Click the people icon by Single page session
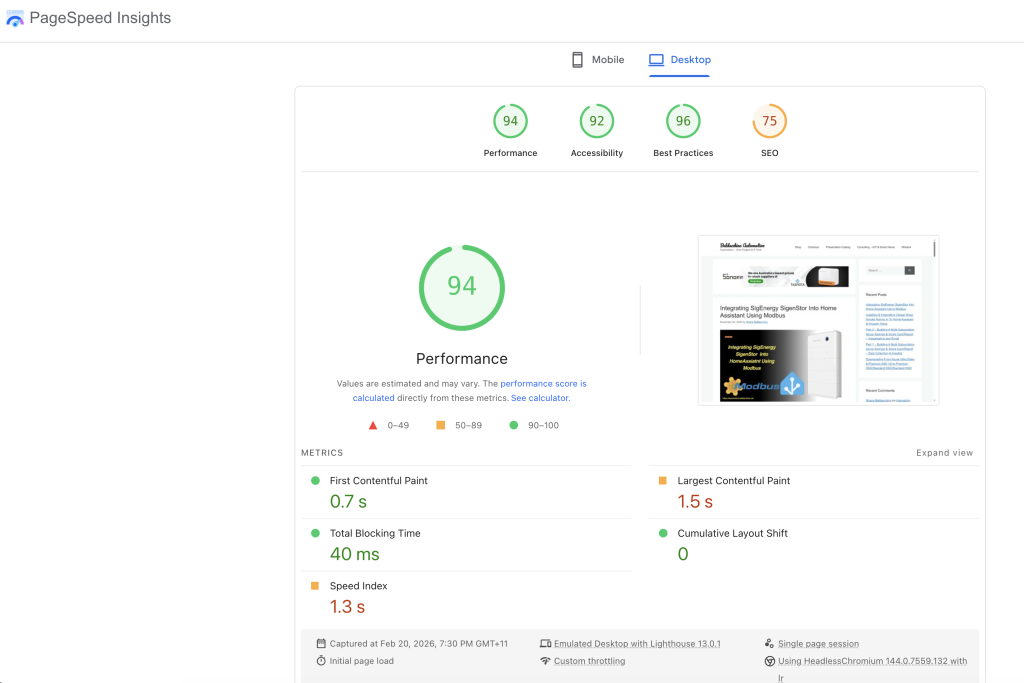The height and width of the screenshot is (683, 1024). click(x=769, y=644)
